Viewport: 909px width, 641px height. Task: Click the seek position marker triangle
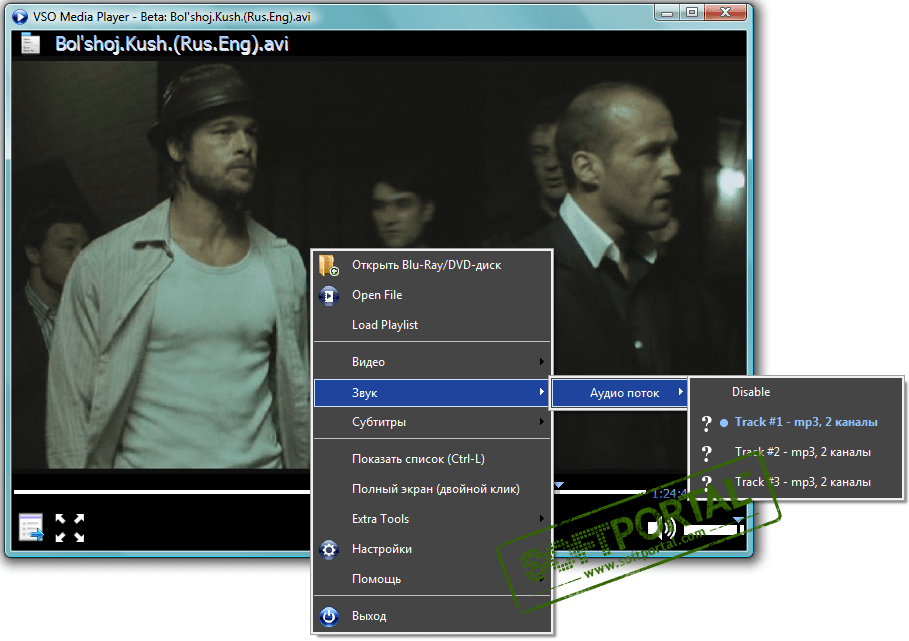coord(559,485)
